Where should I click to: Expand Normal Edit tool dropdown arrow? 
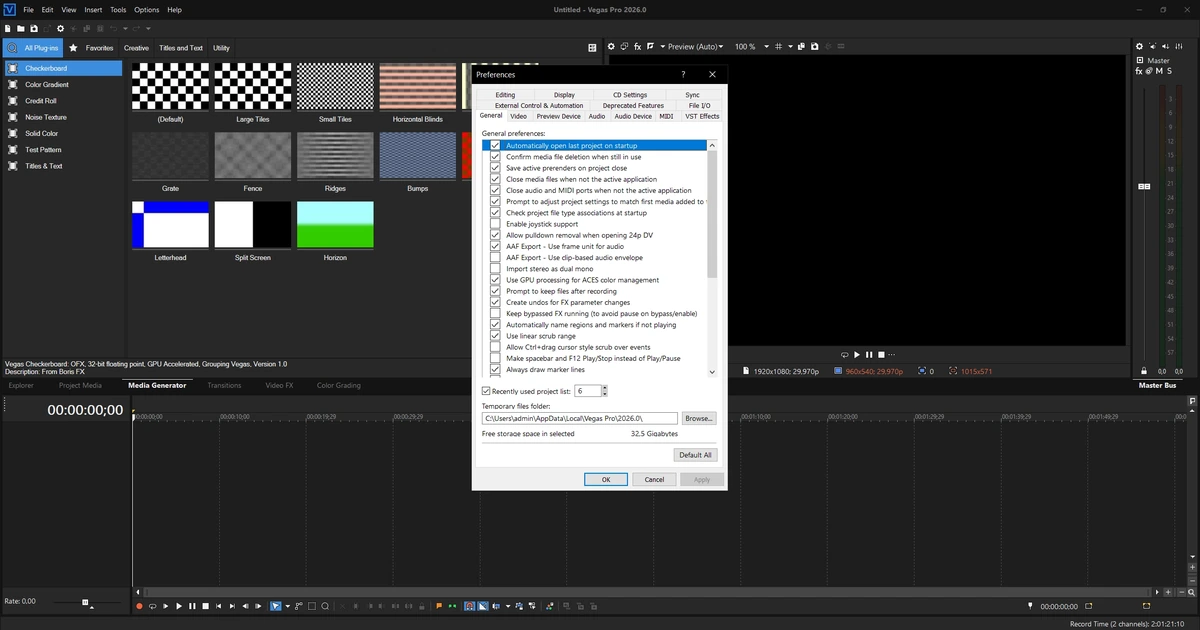(x=287, y=606)
